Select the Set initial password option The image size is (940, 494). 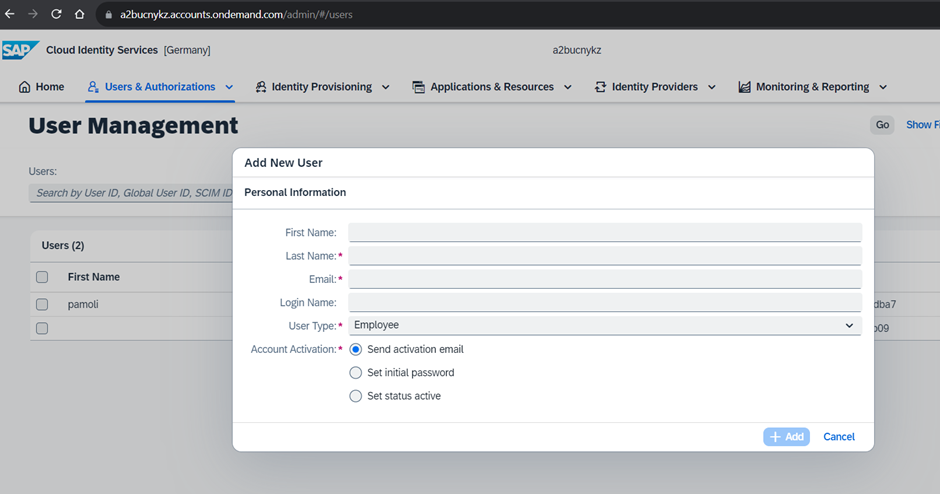355,373
